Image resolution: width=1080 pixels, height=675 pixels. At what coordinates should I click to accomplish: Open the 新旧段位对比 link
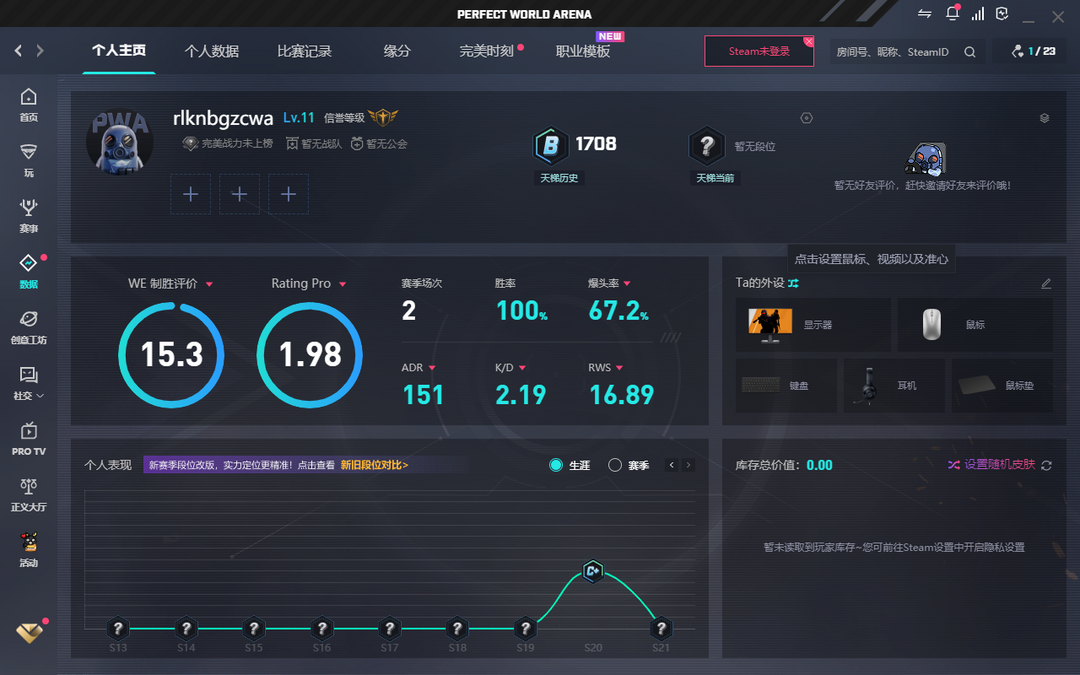coord(374,465)
